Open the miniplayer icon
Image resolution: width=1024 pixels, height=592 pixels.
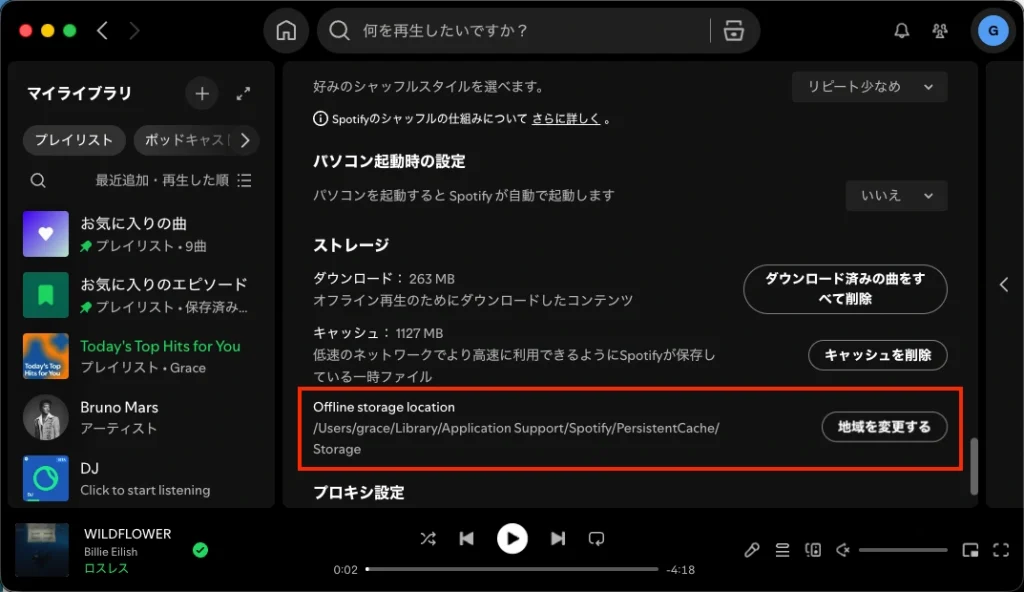pyautogui.click(x=970, y=550)
